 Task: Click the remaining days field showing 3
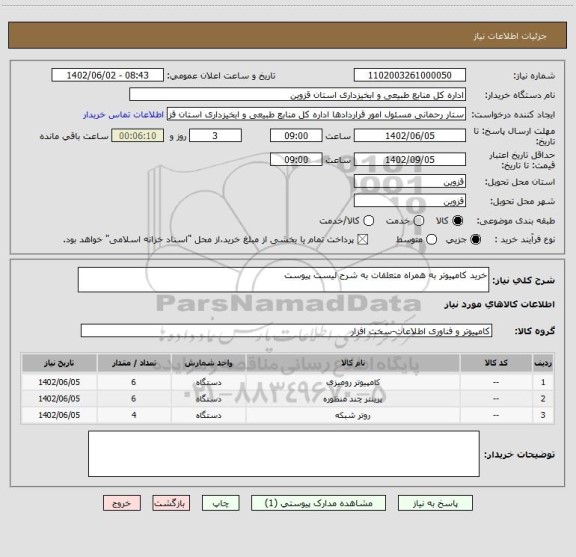[x=215, y=136]
